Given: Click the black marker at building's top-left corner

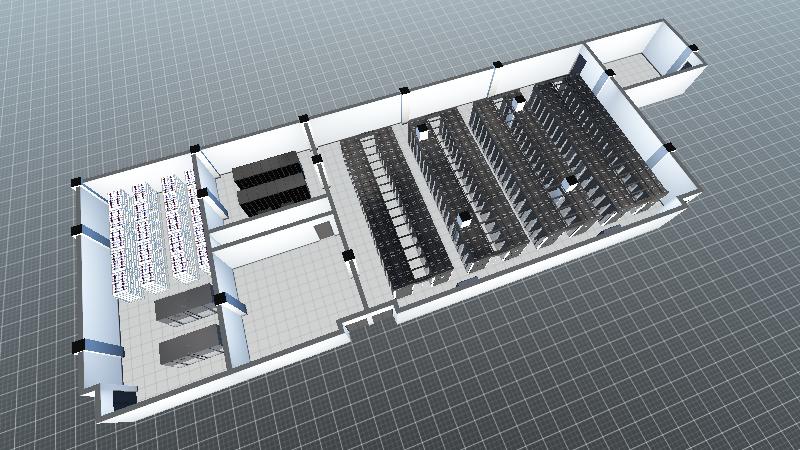Looking at the screenshot, I should click(76, 182).
